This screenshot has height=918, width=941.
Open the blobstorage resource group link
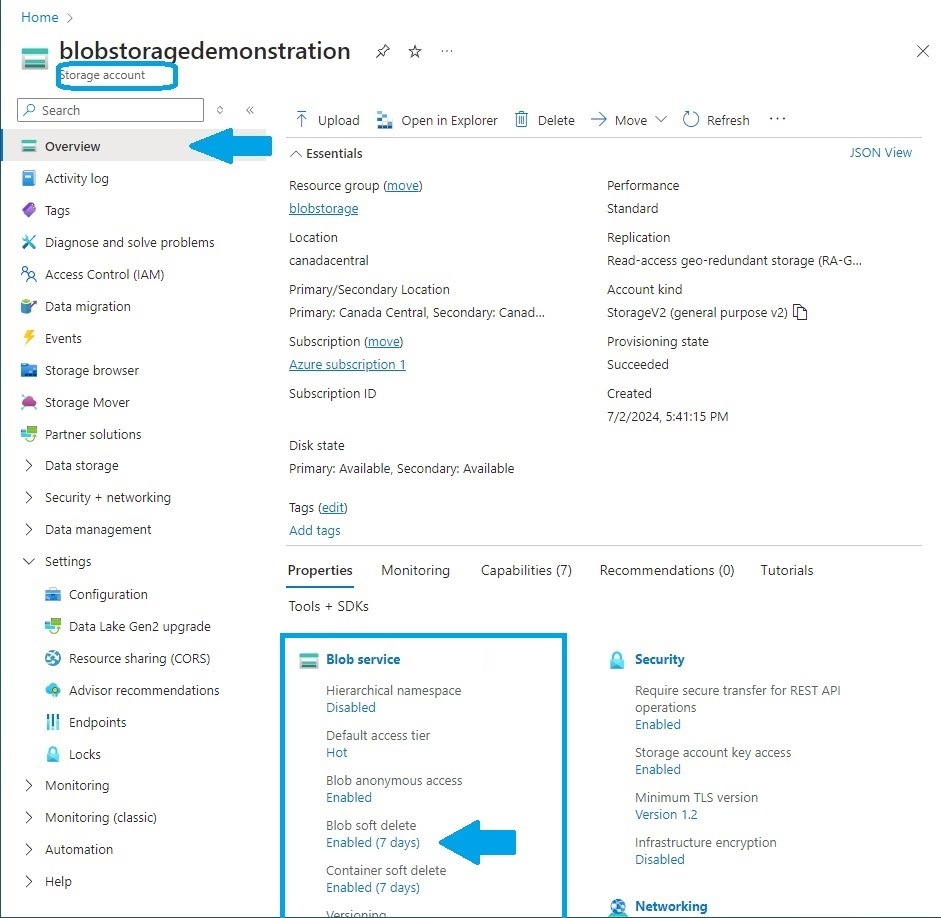(x=323, y=209)
